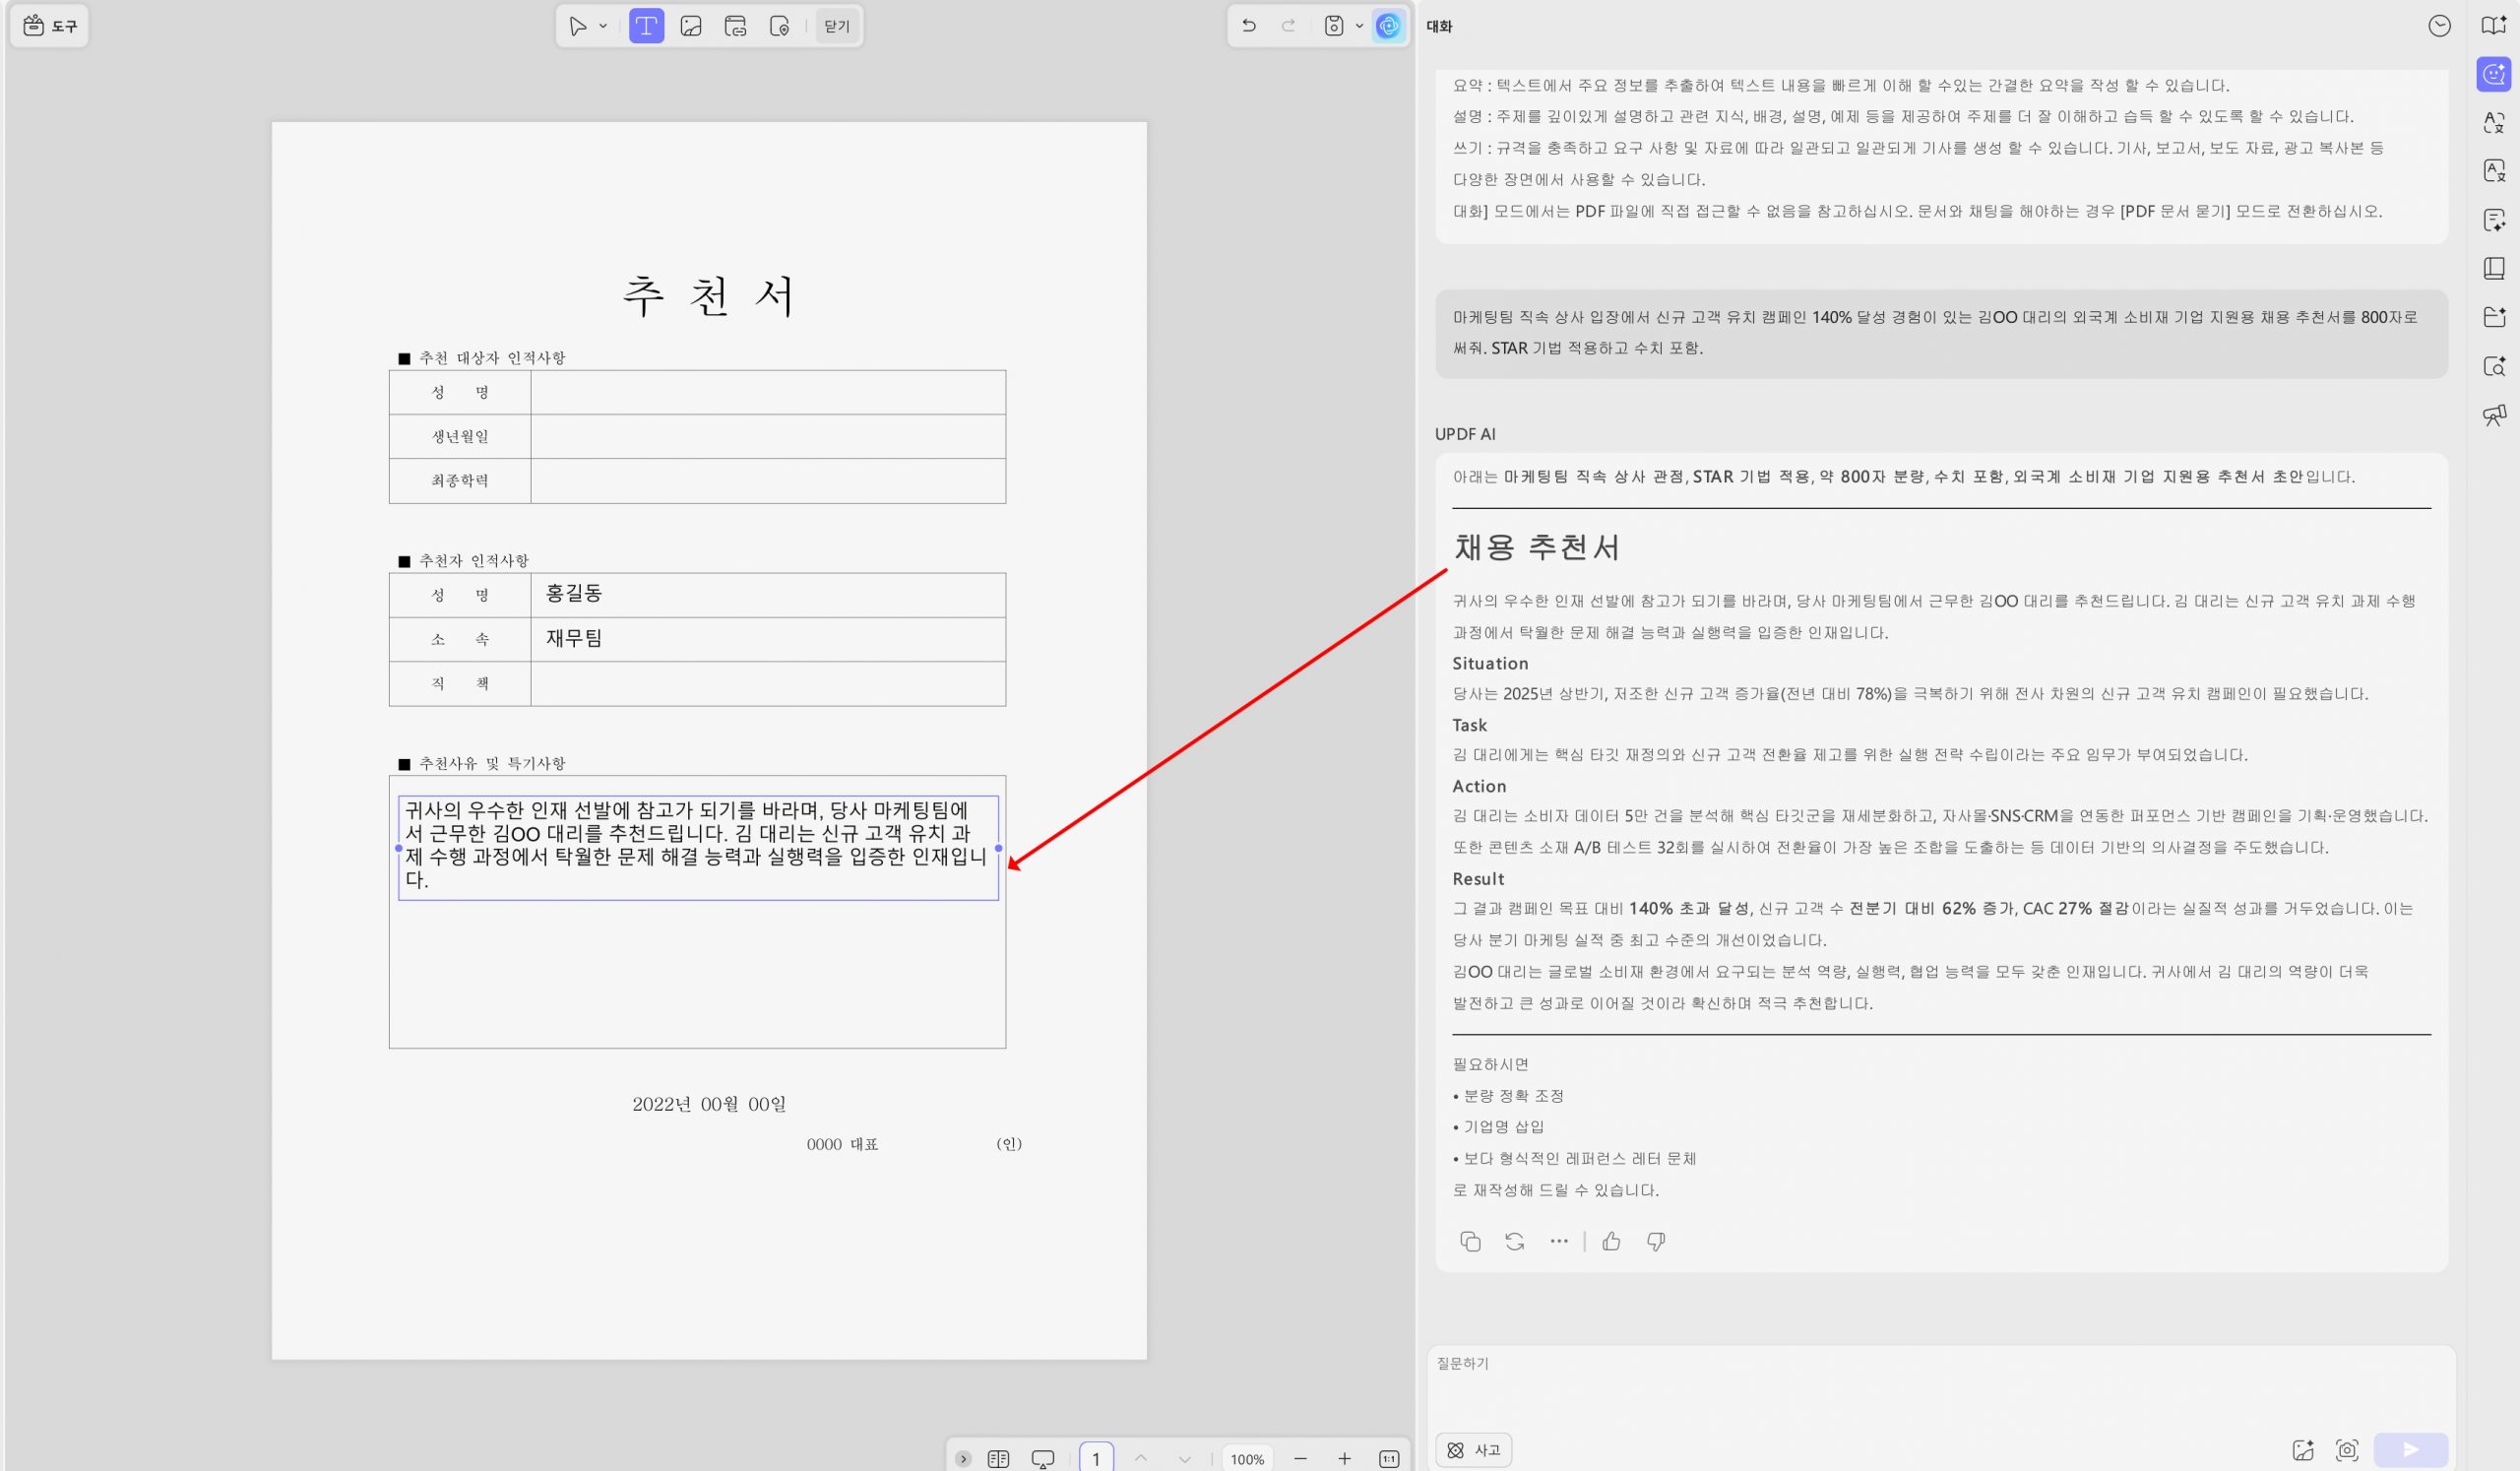Click the empty 성명 cell under 추천 대상자

tap(768, 392)
